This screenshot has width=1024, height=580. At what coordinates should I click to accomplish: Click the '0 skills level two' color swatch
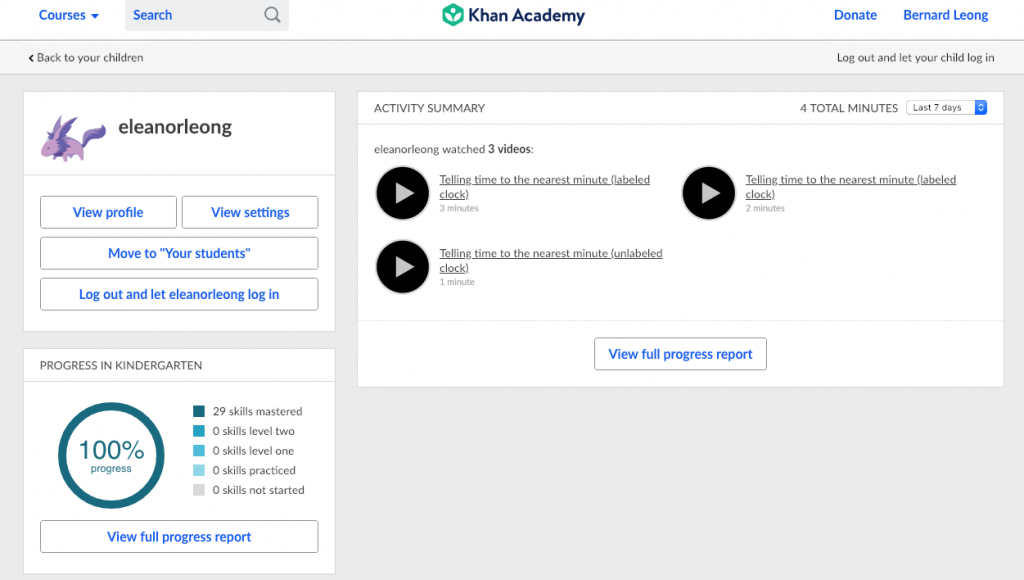[x=199, y=431]
